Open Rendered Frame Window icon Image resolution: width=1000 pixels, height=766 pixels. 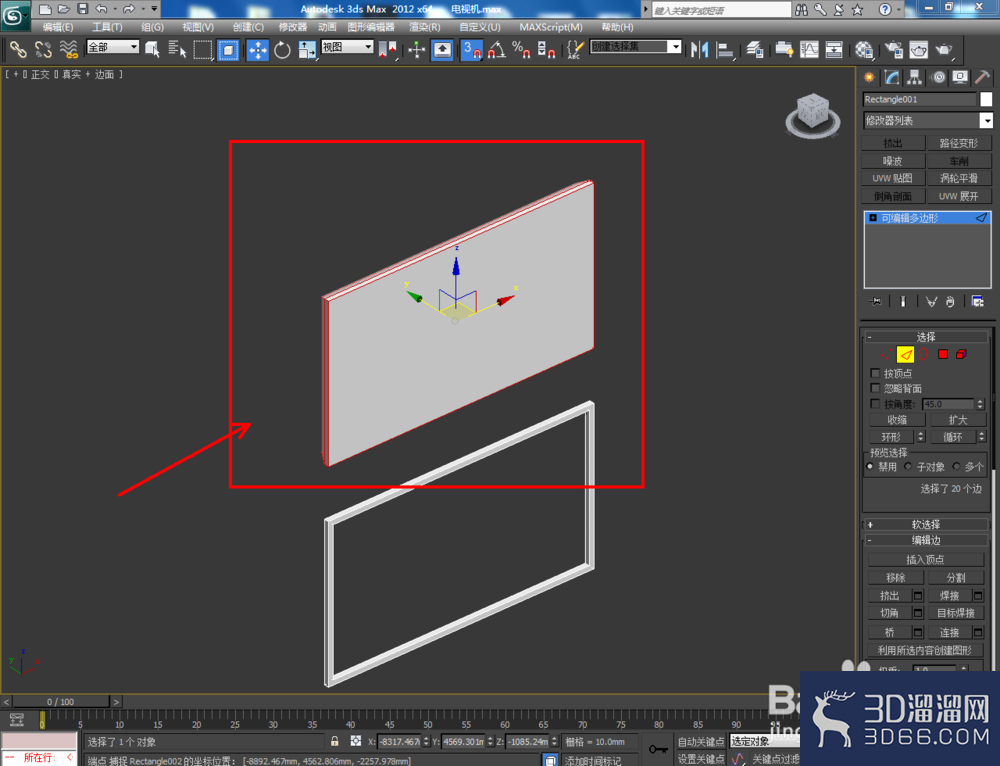click(918, 49)
